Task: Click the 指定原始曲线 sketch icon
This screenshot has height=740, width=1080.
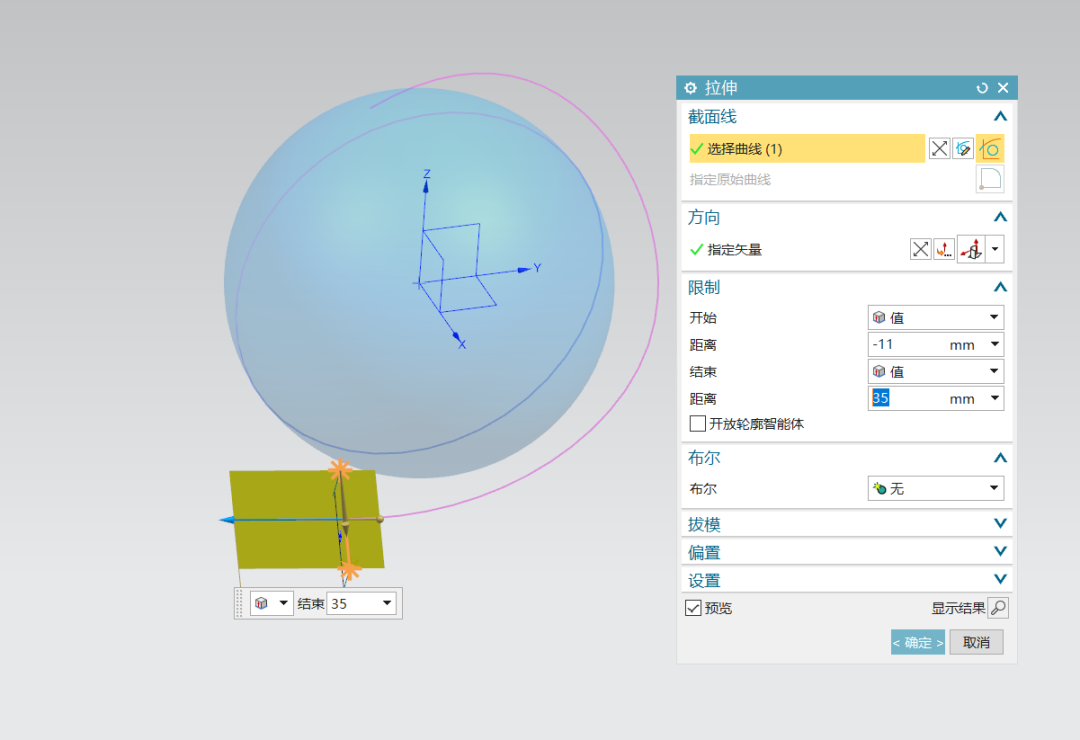Action: (989, 178)
